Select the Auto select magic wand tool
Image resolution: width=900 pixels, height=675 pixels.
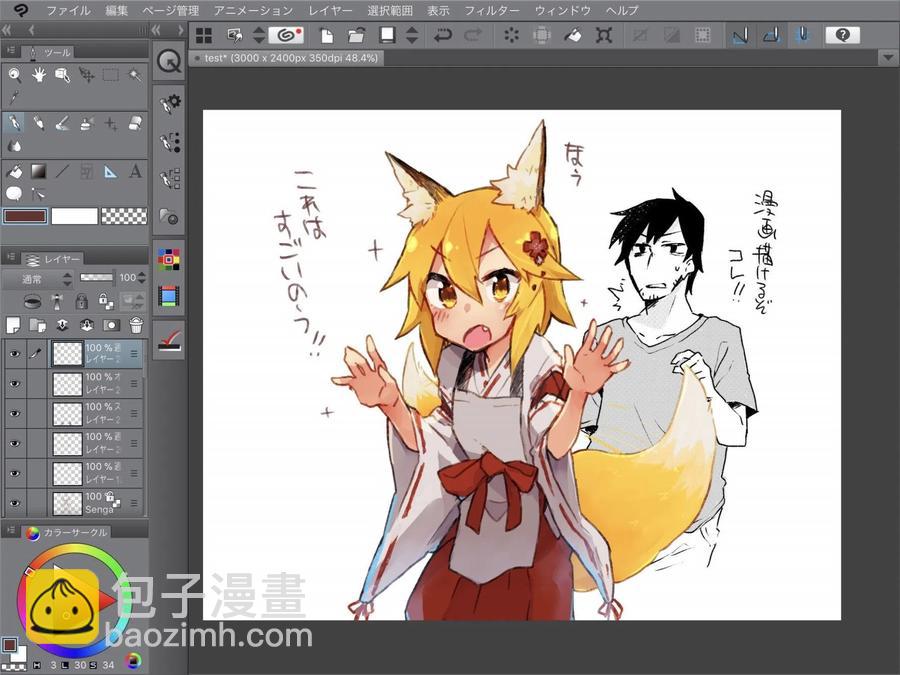[x=135, y=75]
